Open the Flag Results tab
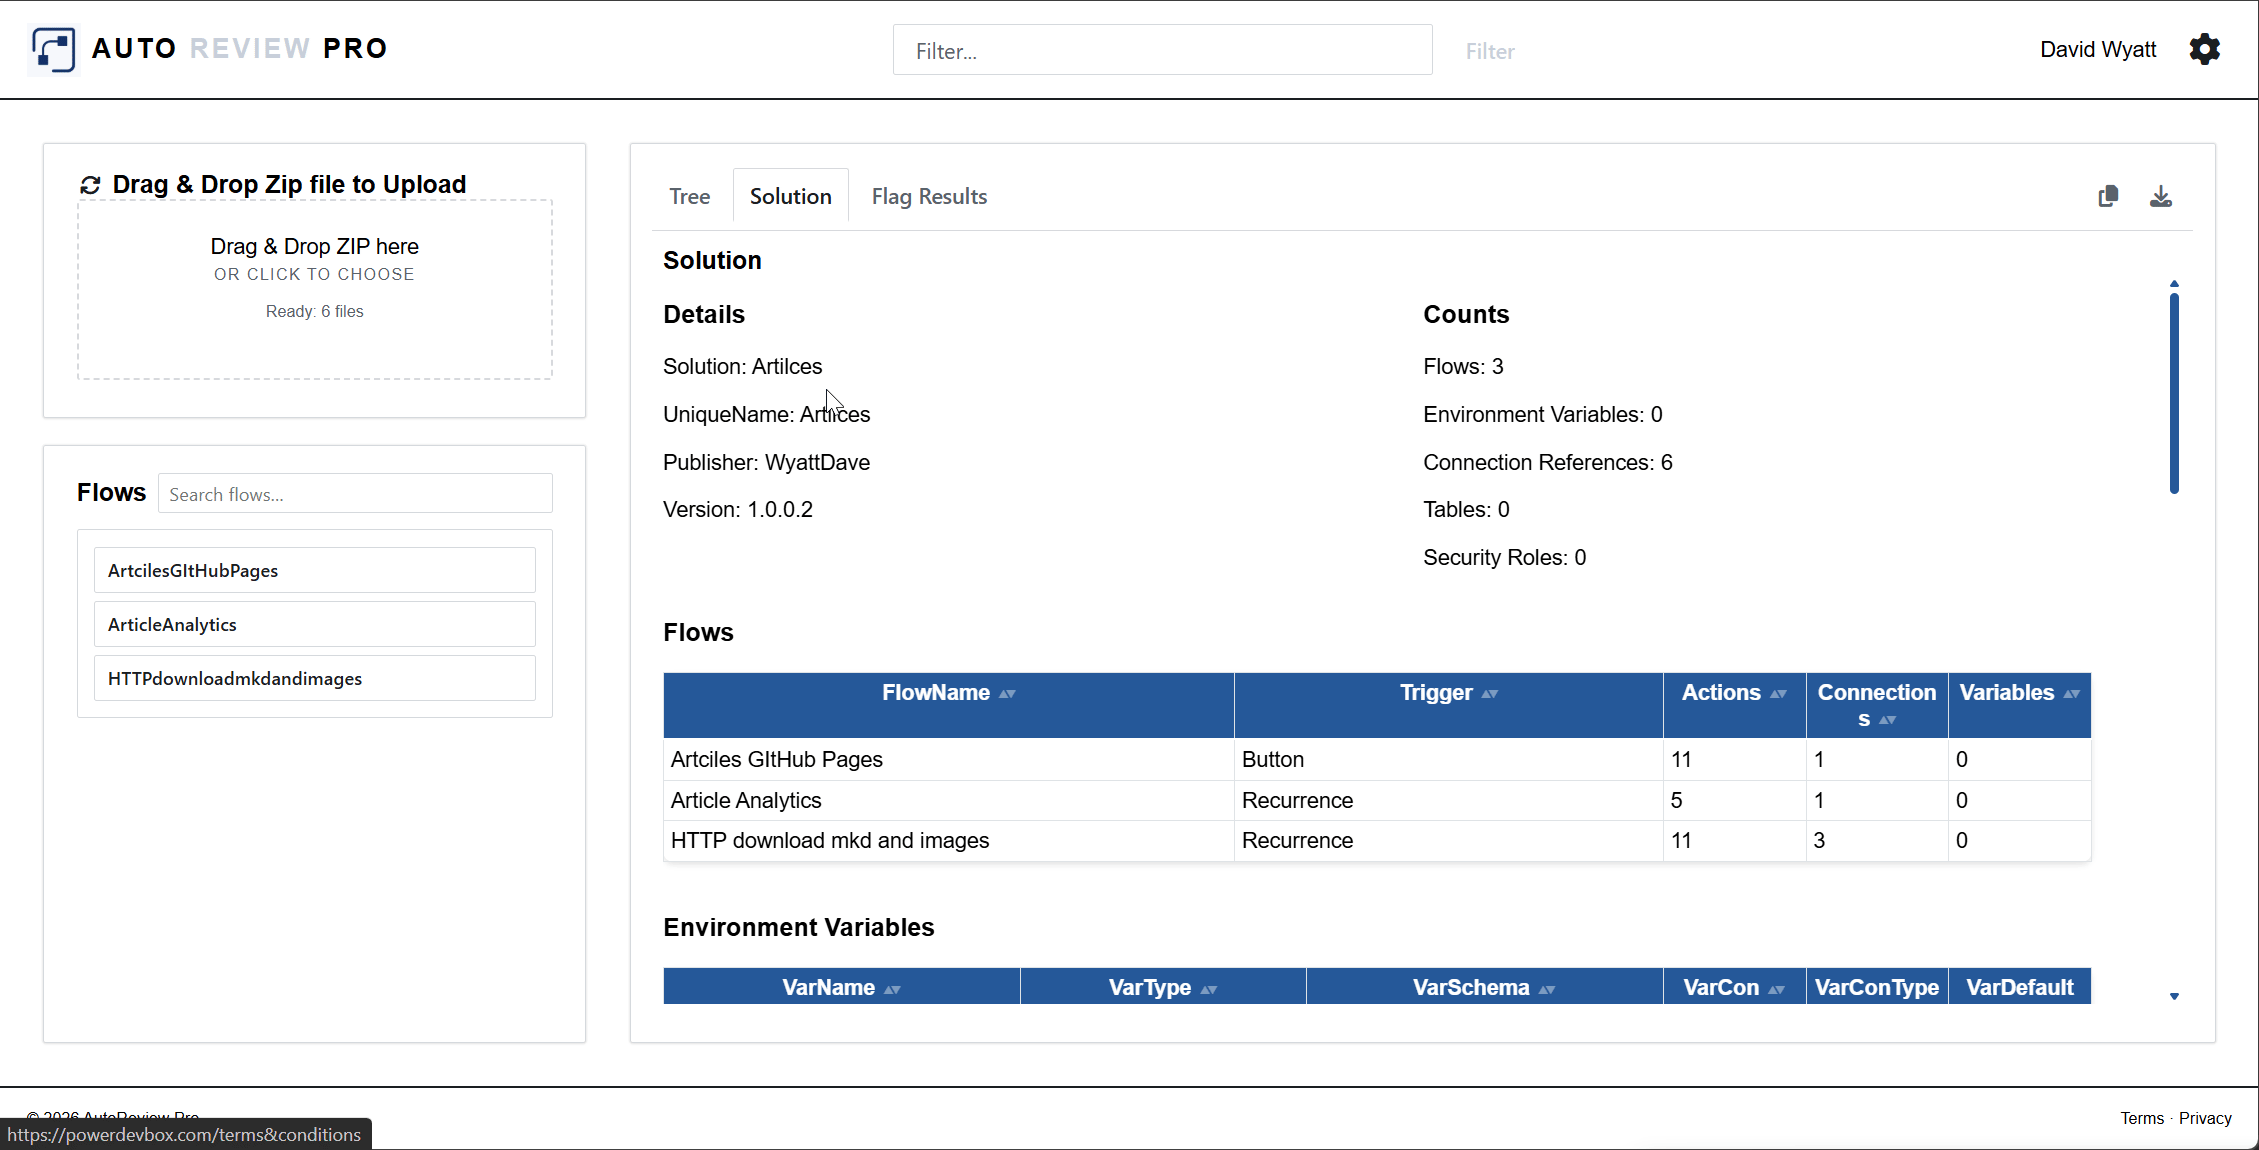Viewport: 2259px width, 1150px height. 929,196
